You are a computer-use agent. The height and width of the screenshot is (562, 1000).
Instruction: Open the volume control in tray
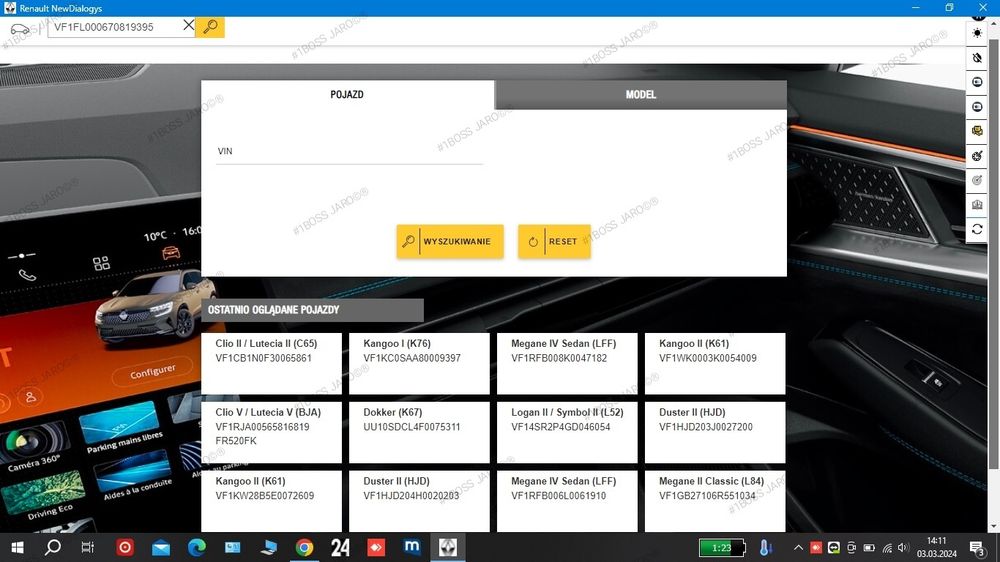point(902,547)
